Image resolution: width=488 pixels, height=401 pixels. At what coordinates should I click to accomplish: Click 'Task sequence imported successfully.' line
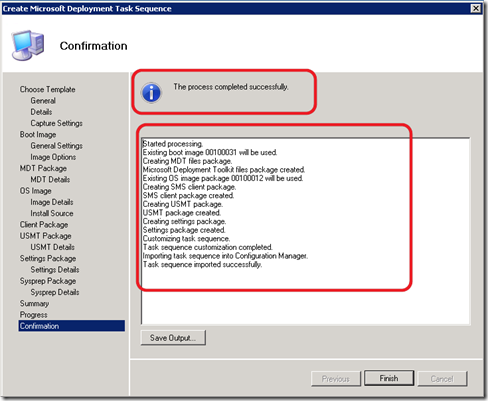[202, 265]
